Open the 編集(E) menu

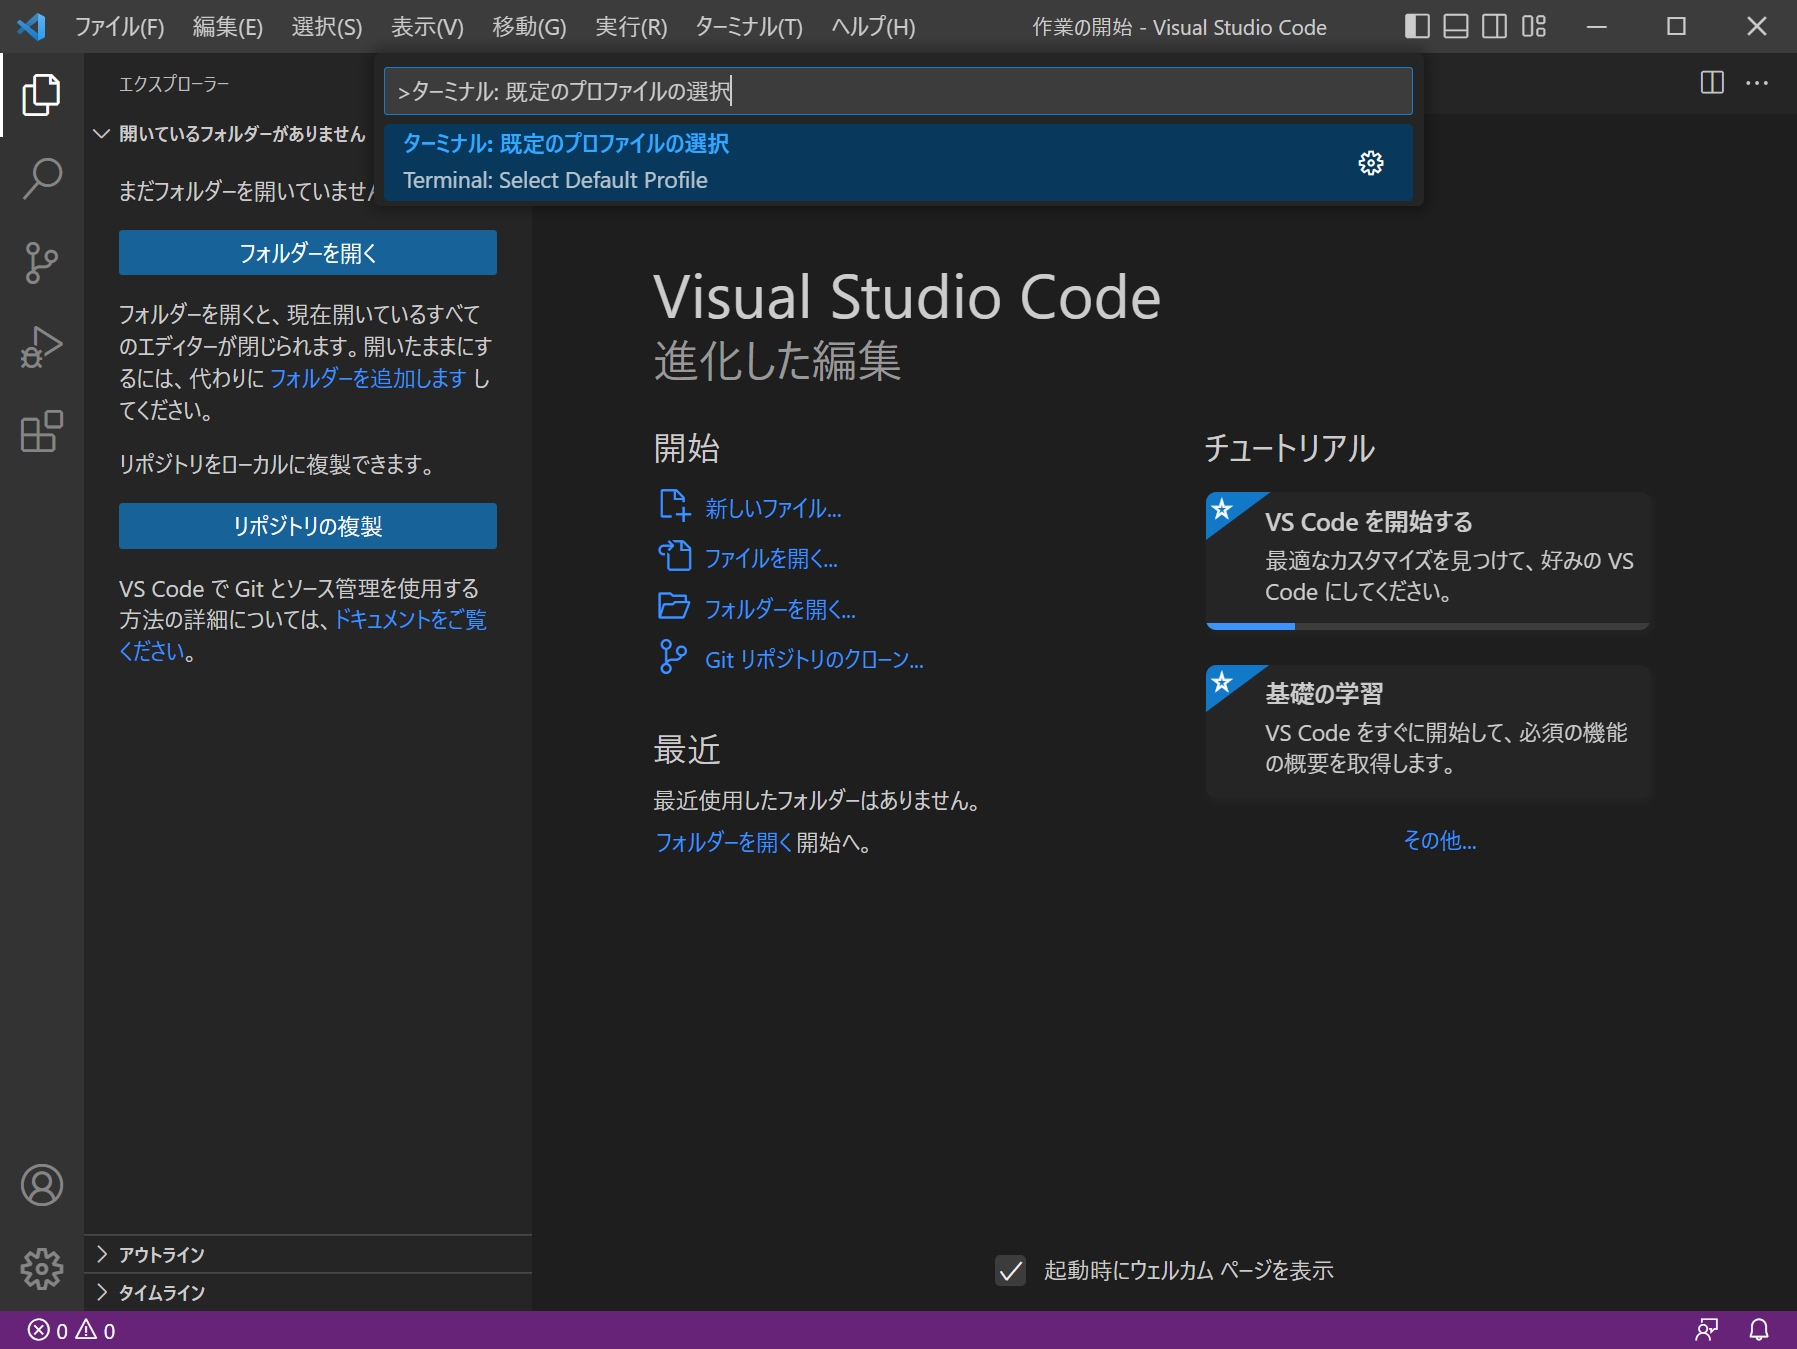coord(228,27)
